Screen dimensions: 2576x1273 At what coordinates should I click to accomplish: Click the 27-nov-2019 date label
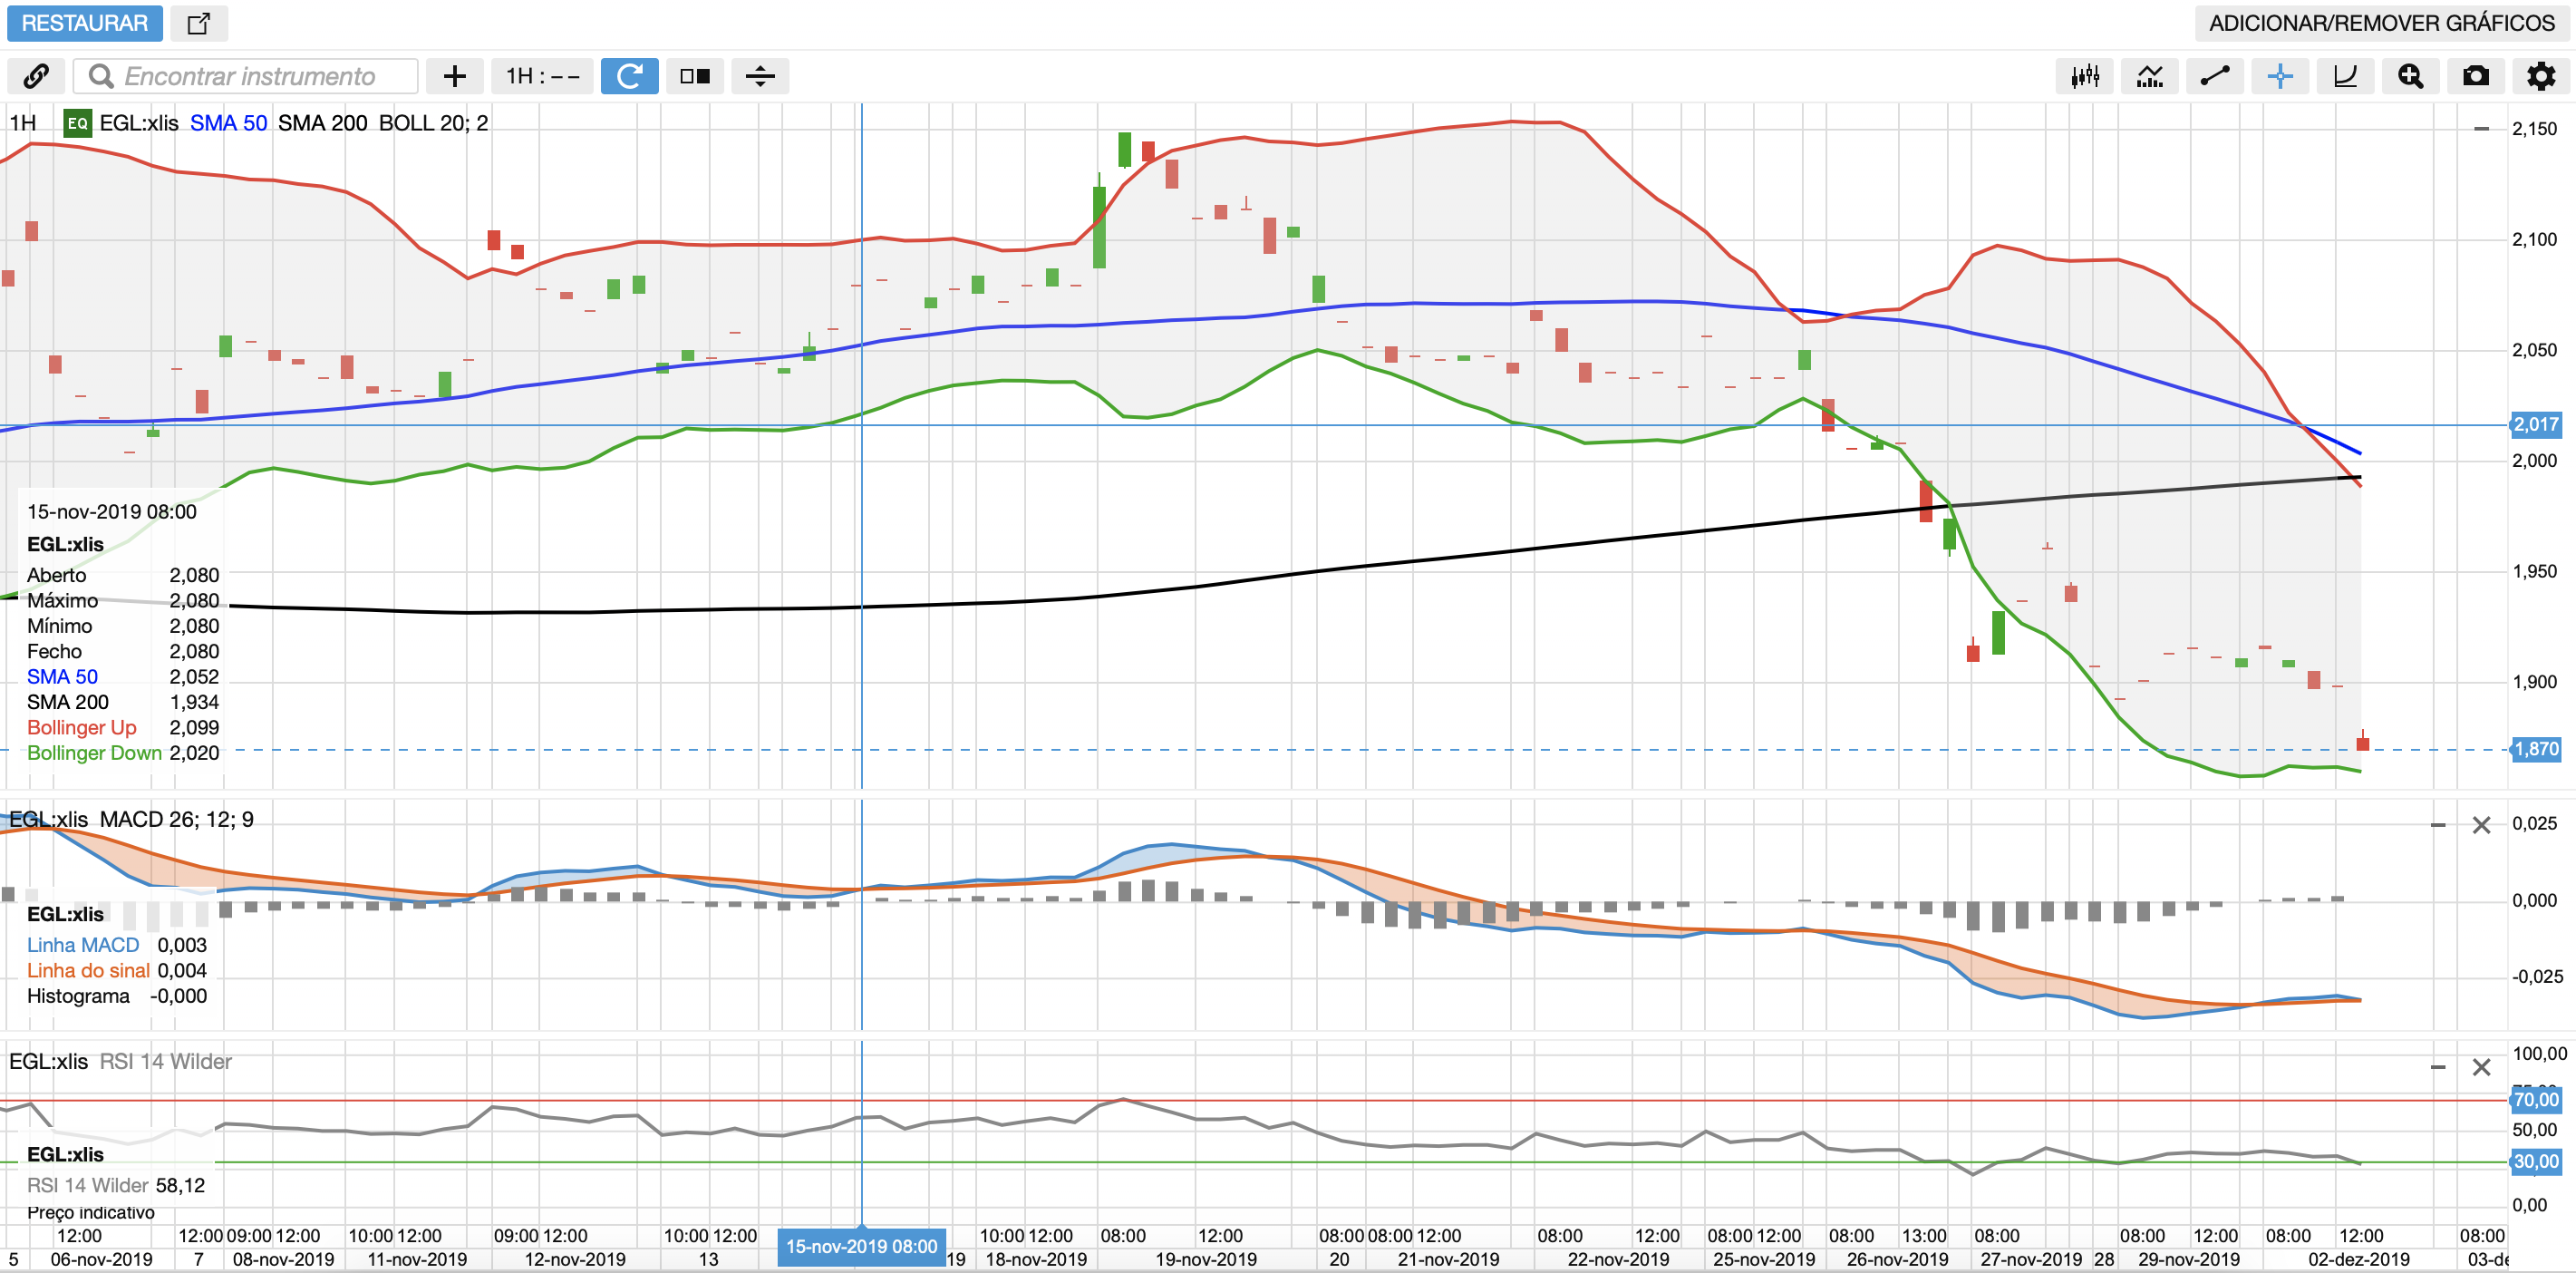[x=2030, y=1259]
